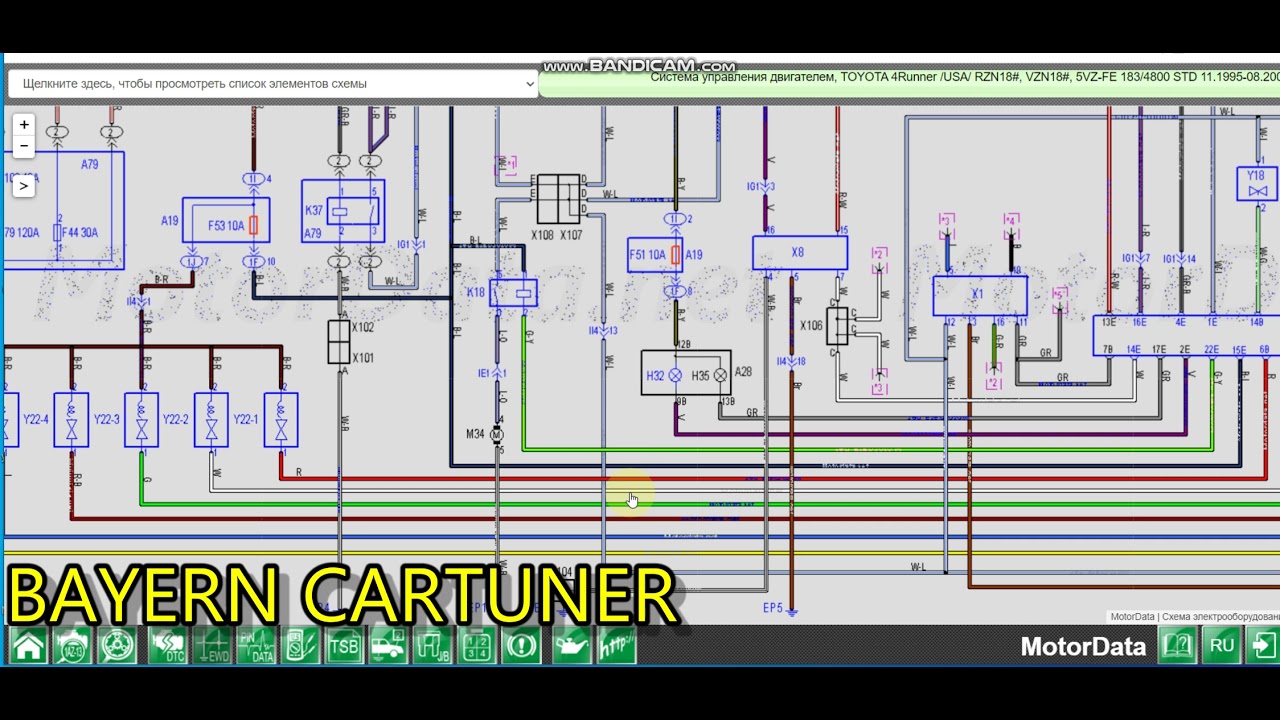The image size is (1280, 720).
Task: Open the car ground locations icon
Action: [x=388, y=646]
